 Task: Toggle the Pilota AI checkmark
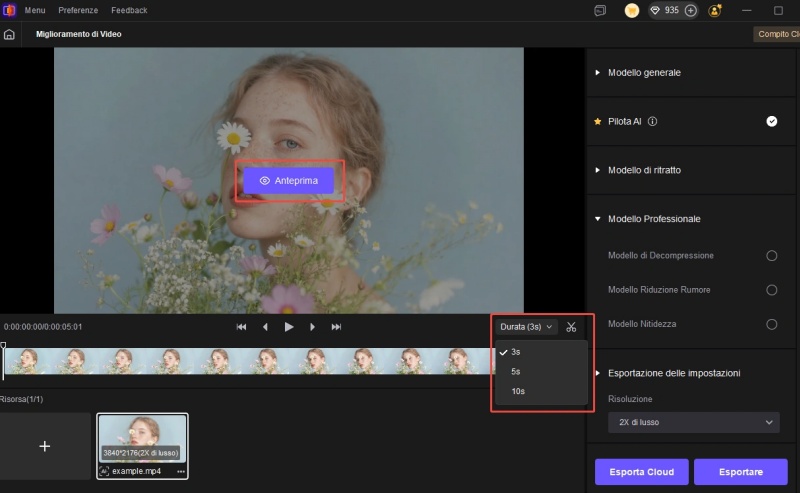point(771,121)
